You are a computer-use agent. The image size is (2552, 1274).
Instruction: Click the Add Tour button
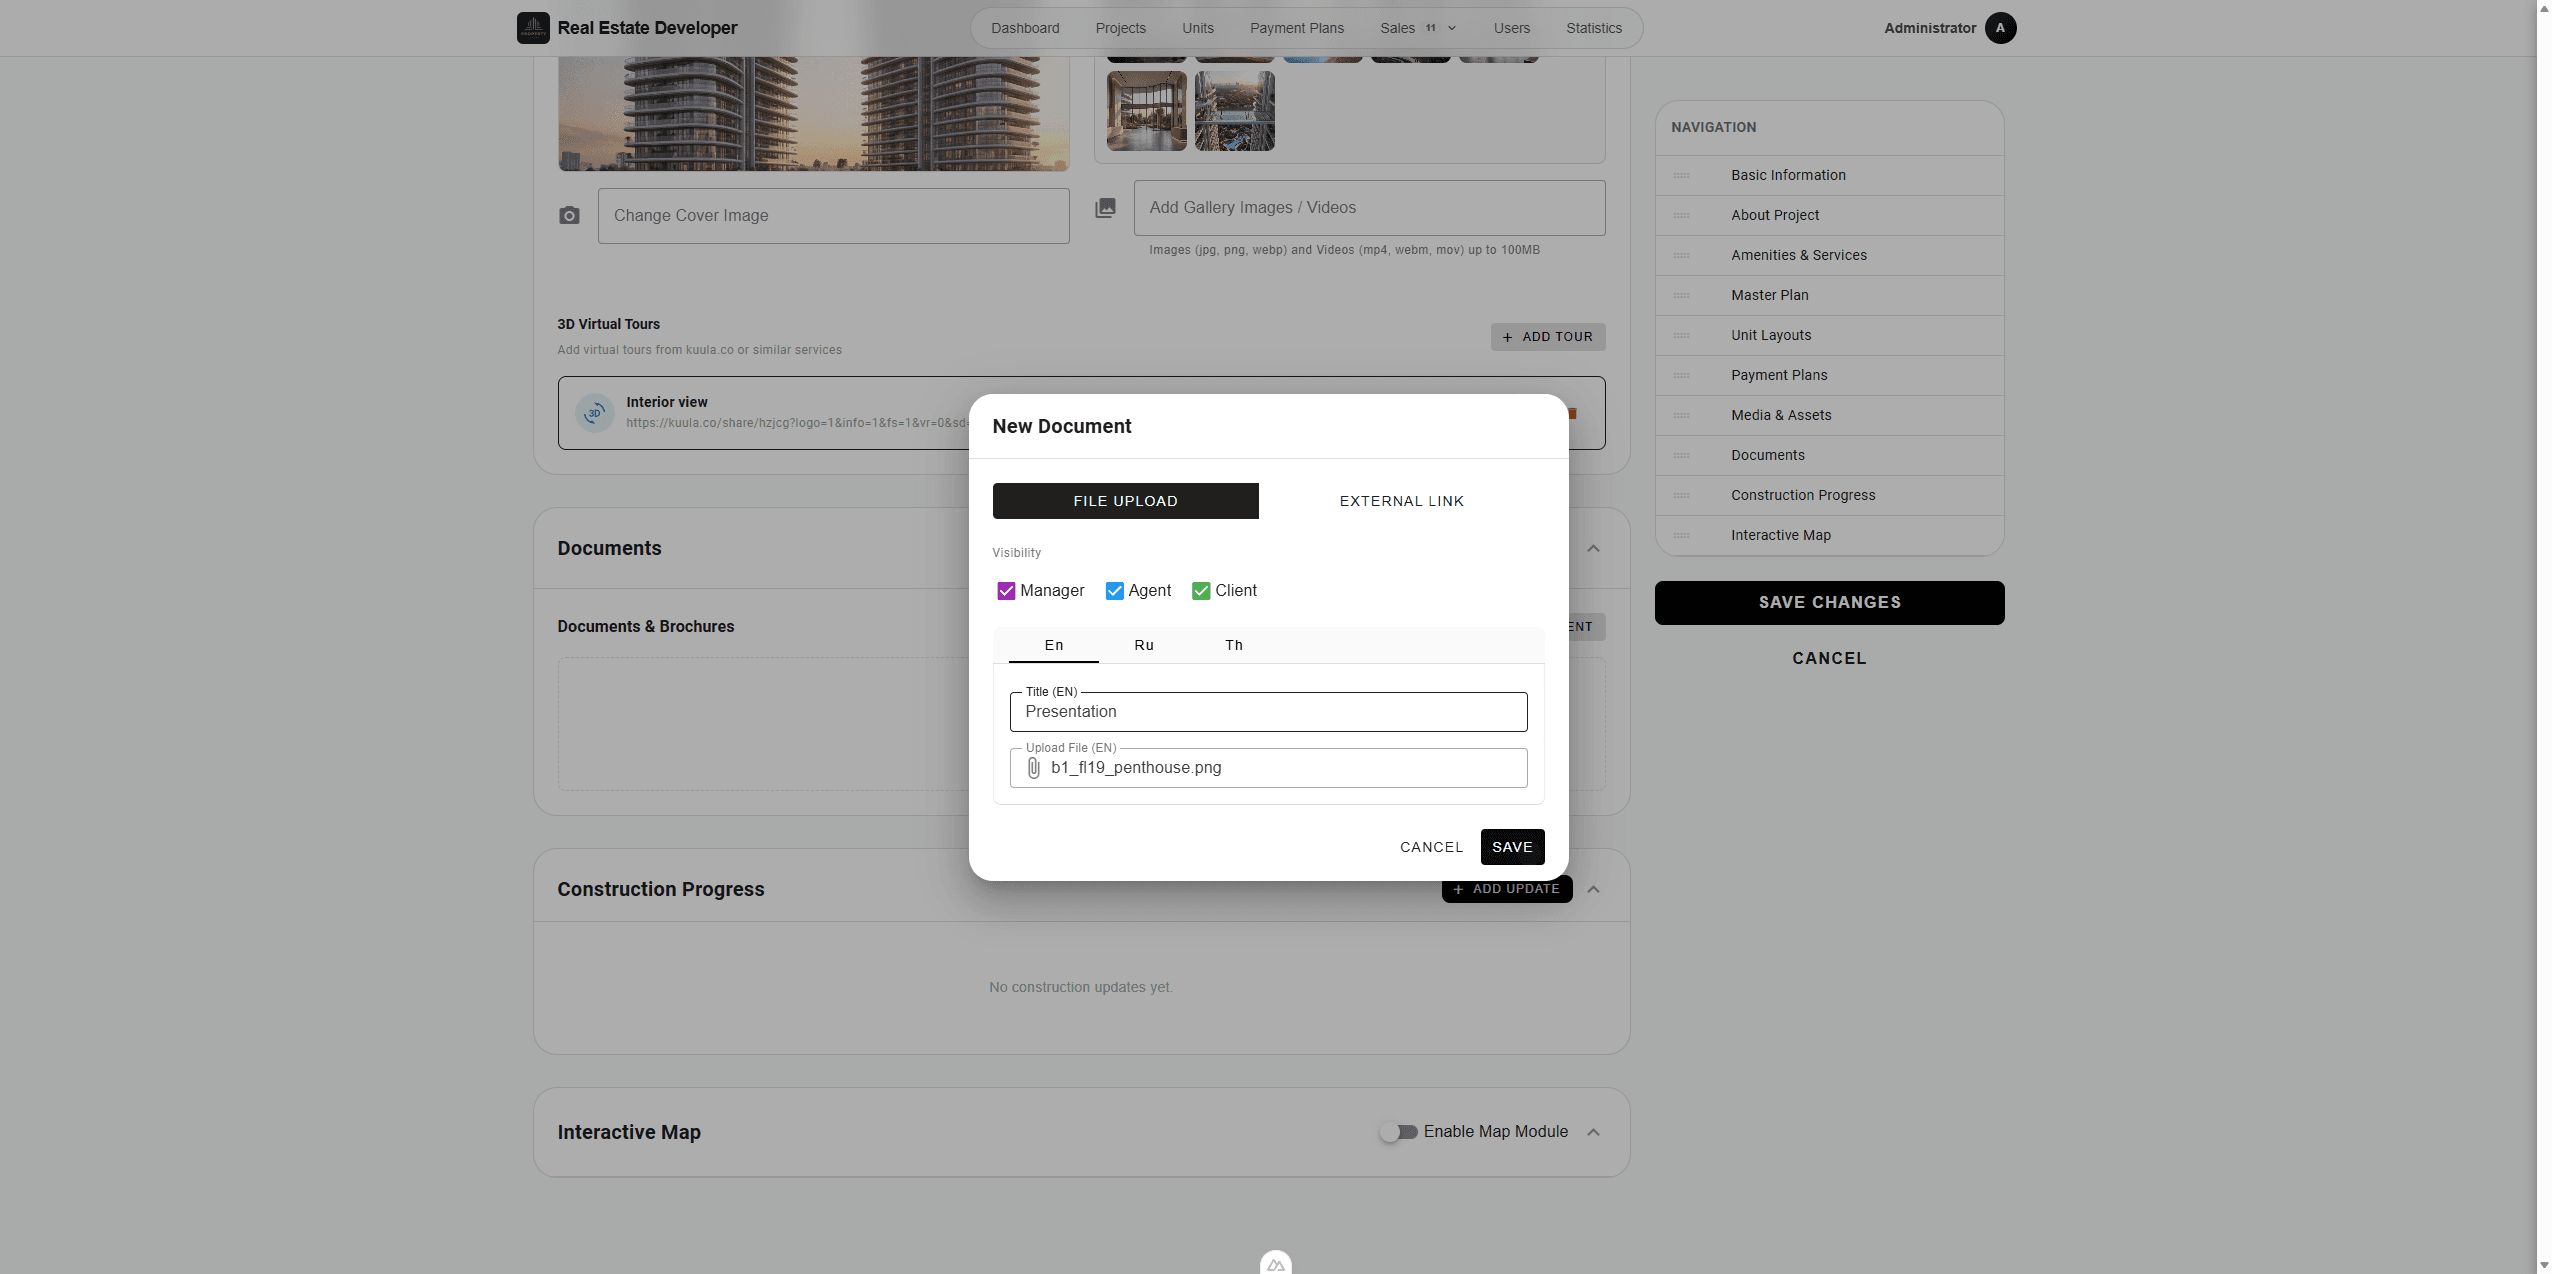coord(1547,337)
